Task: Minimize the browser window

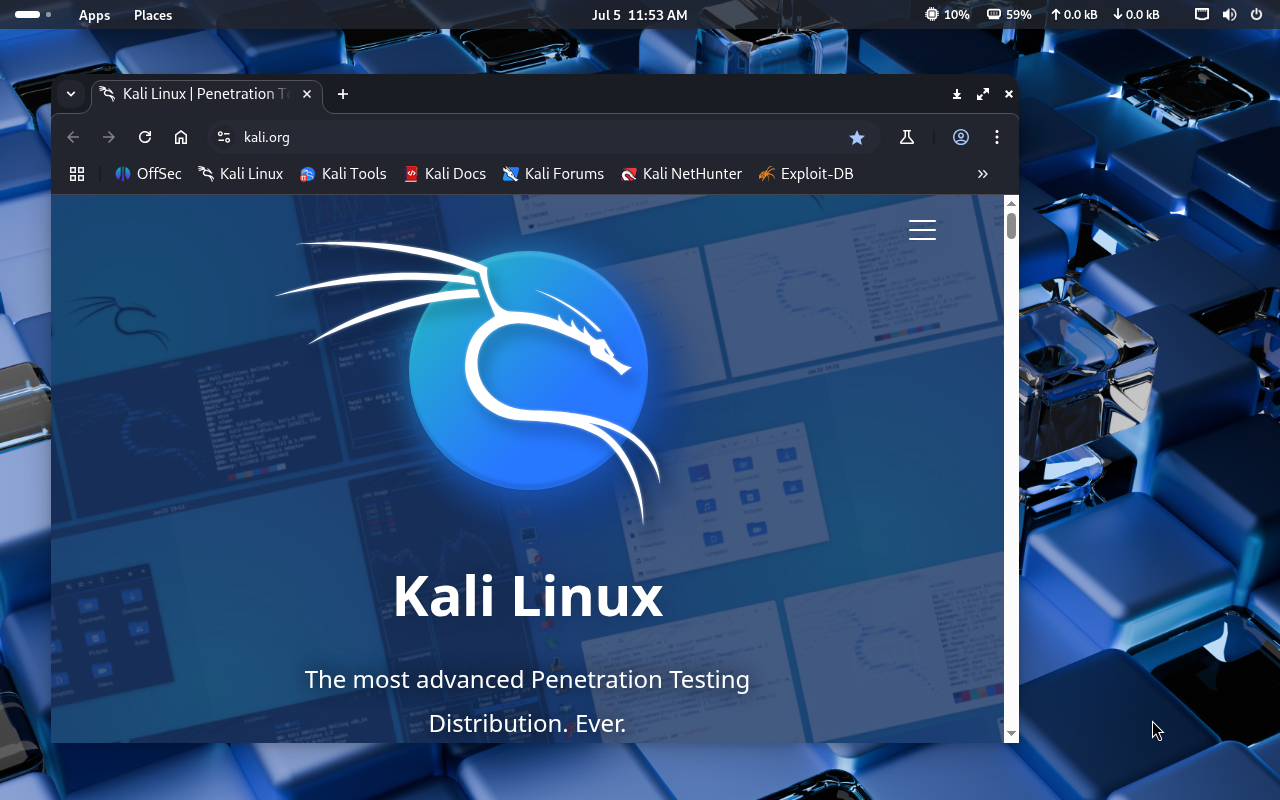Action: coord(957,94)
